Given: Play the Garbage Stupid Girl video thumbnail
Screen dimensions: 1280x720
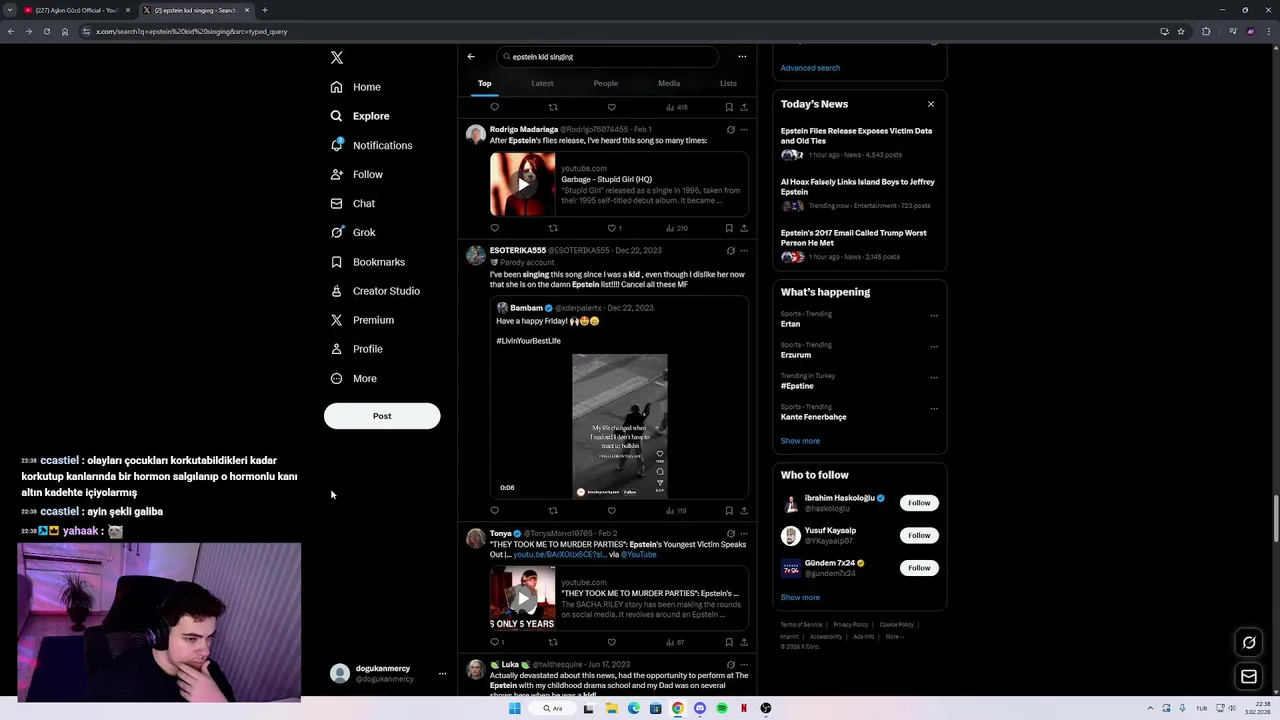Looking at the screenshot, I should coord(523,185).
